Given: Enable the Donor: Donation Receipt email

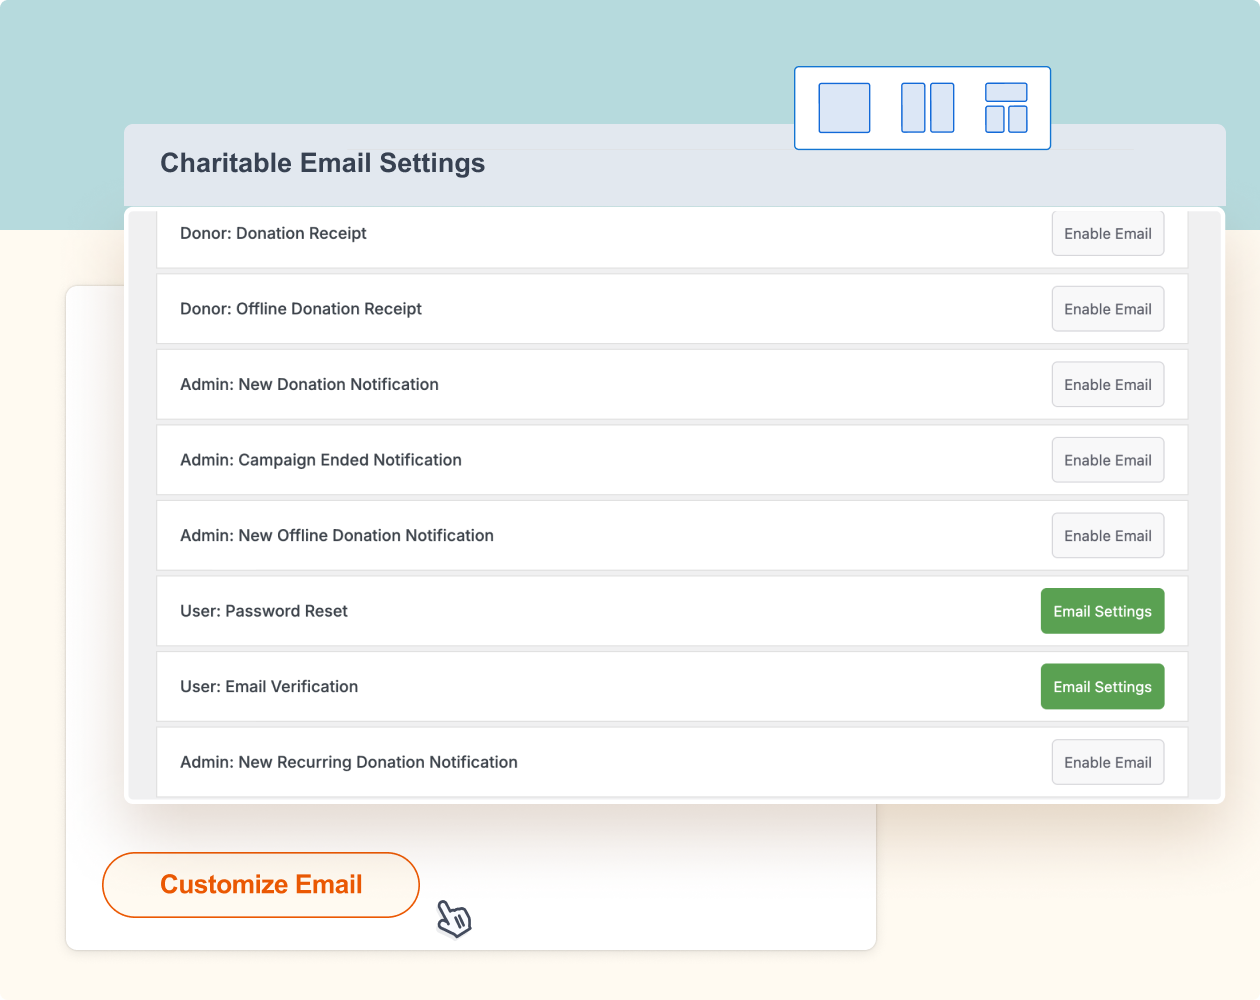Looking at the screenshot, I should 1107,233.
